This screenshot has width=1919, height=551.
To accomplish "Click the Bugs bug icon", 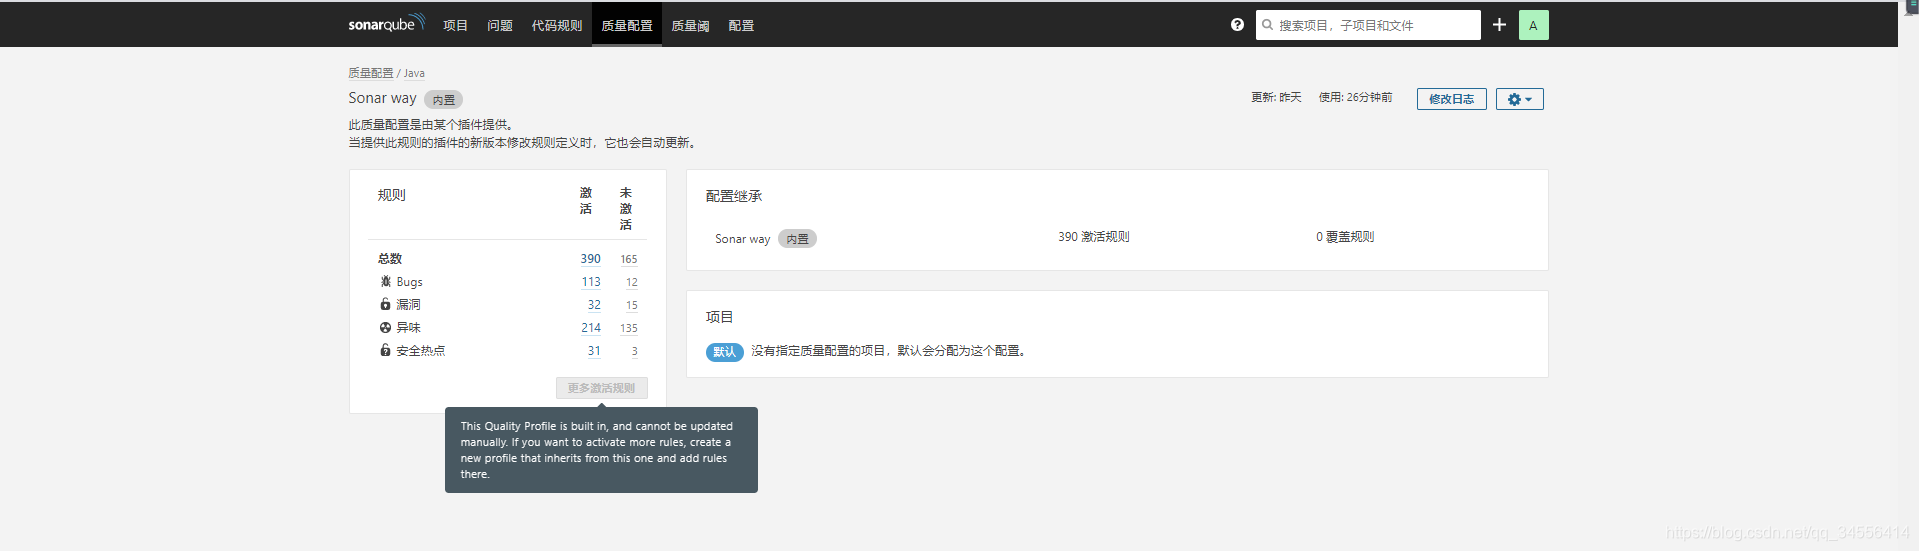I will click(385, 282).
